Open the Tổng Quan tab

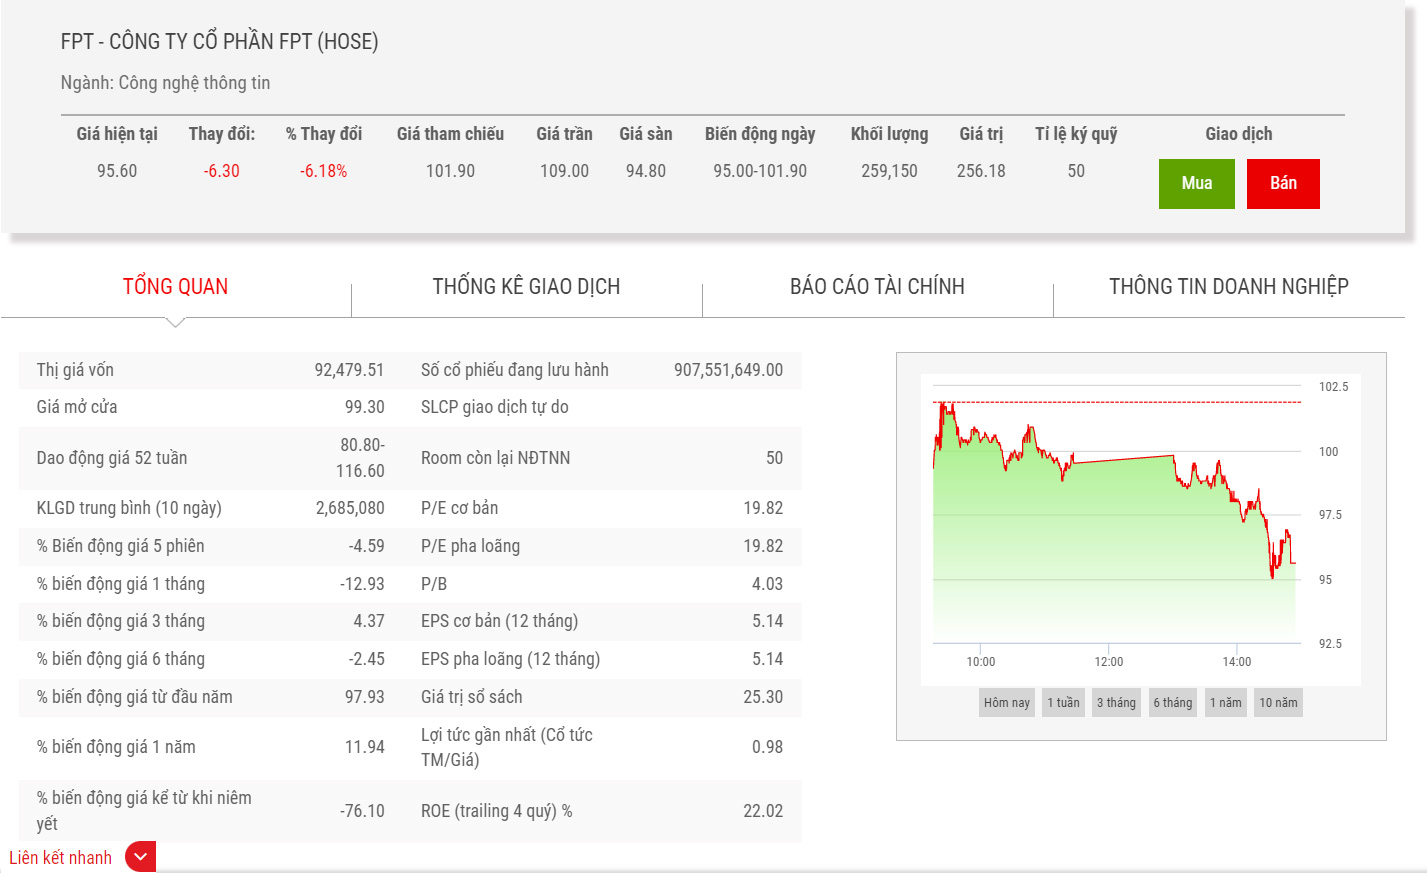click(175, 287)
